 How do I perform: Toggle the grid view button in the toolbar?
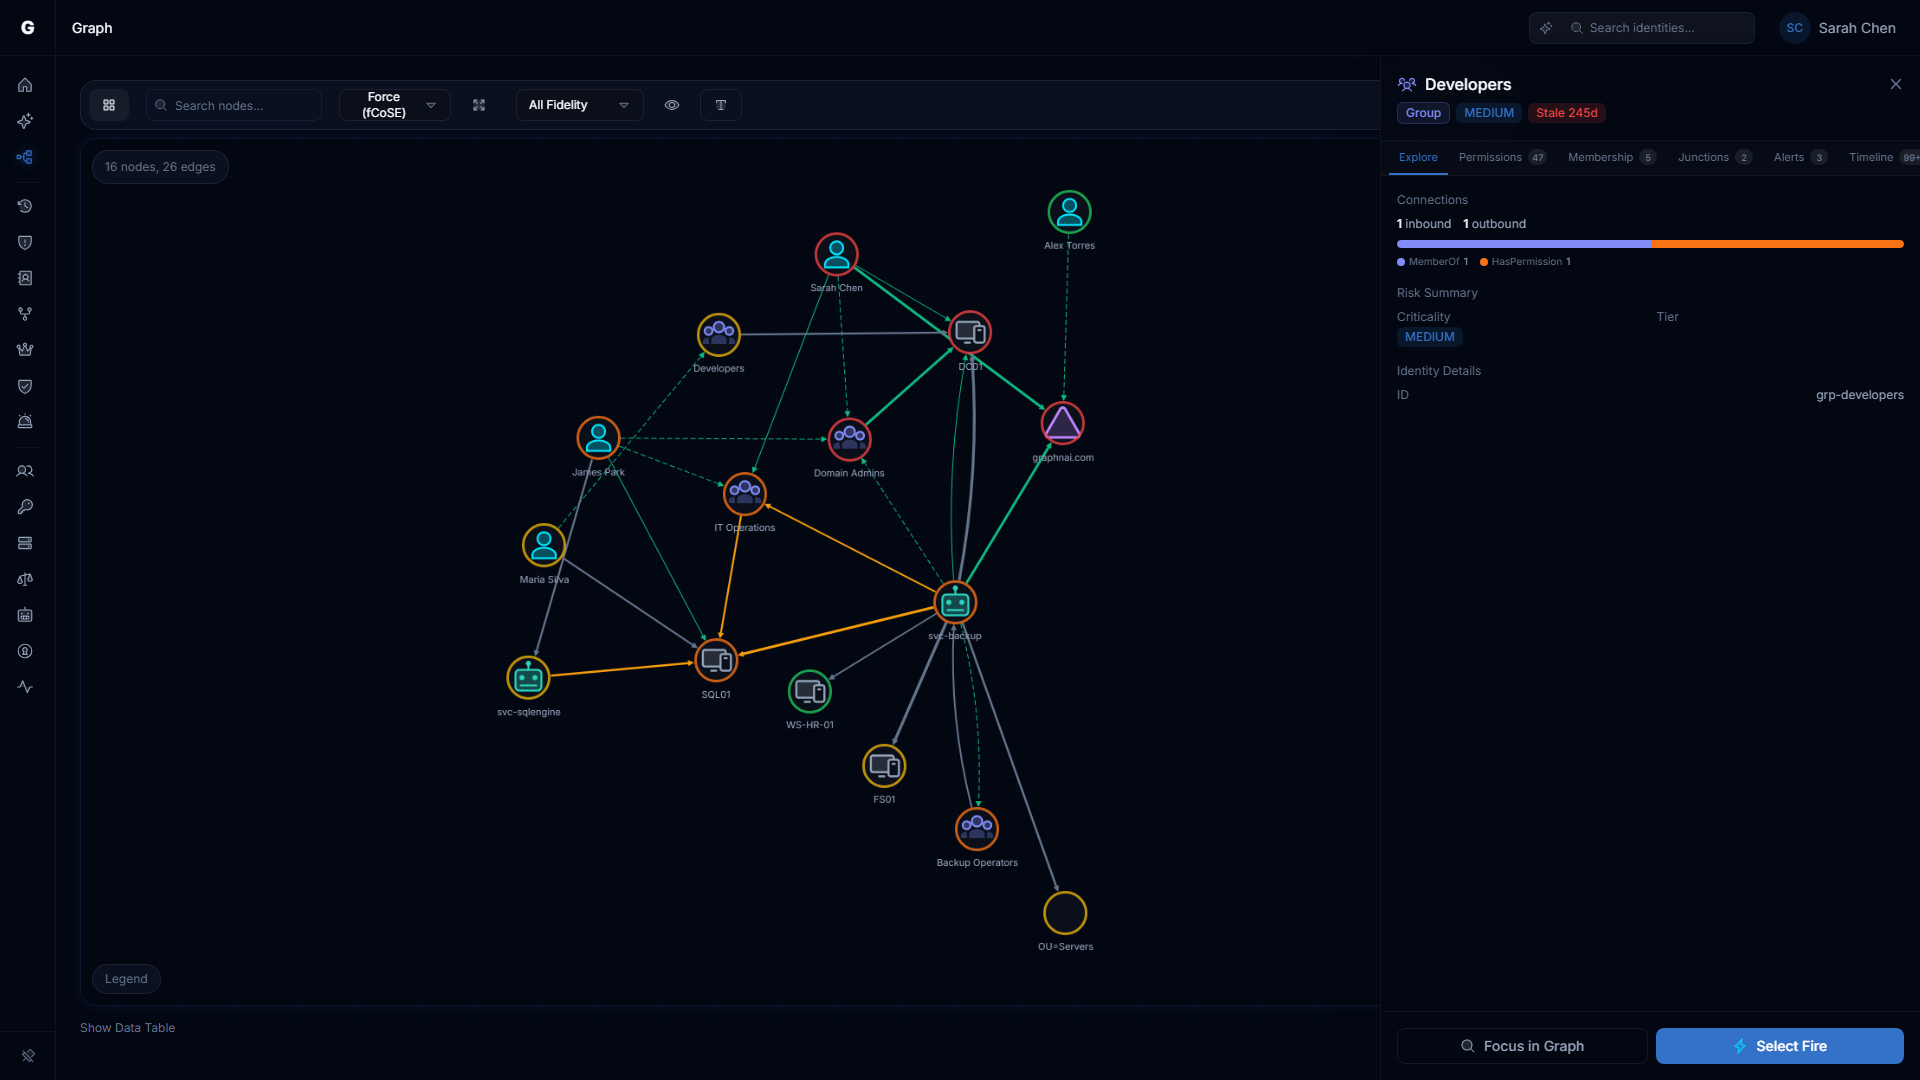pos(109,105)
